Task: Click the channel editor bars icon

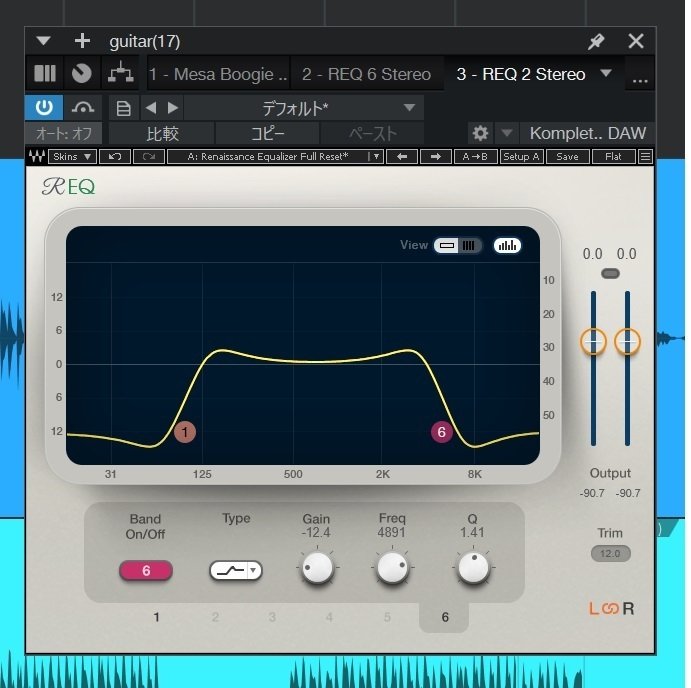Action: pyautogui.click(x=45, y=74)
